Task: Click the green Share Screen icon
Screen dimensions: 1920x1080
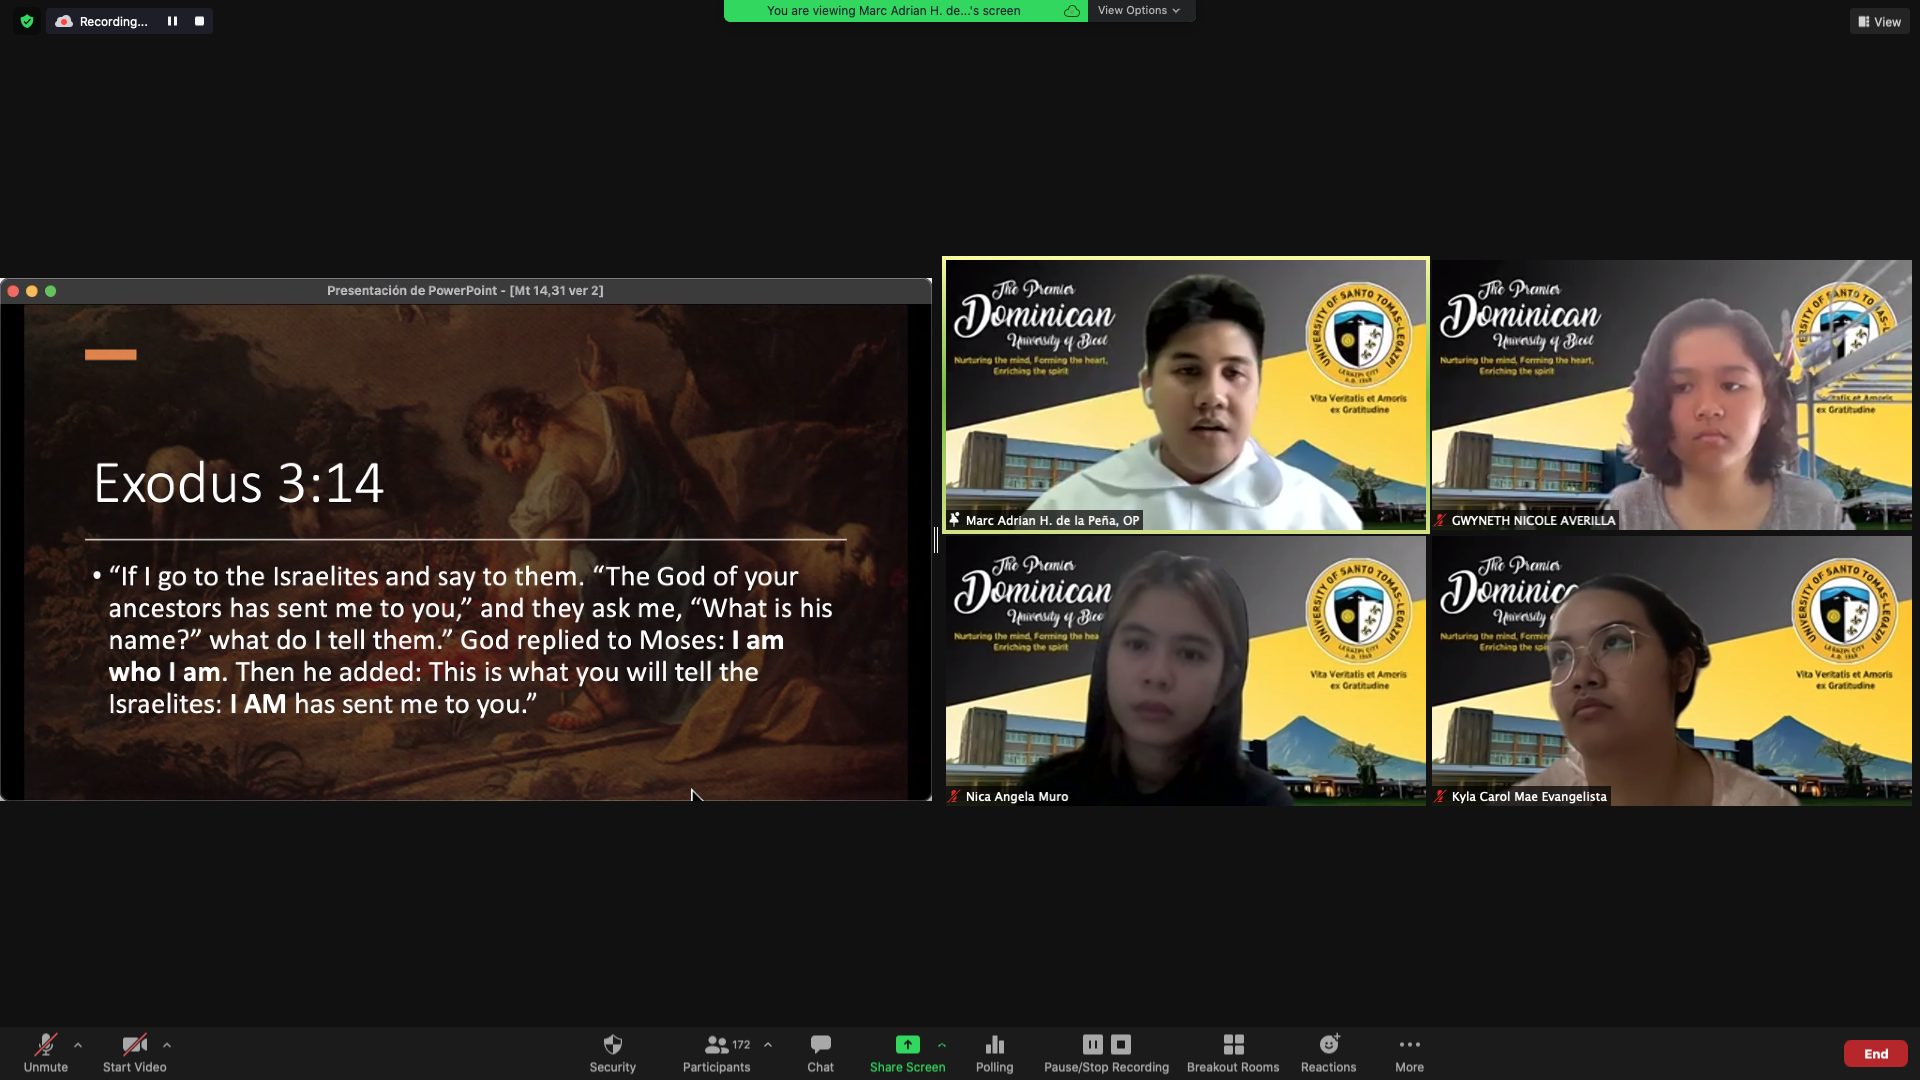Action: pos(907,1045)
